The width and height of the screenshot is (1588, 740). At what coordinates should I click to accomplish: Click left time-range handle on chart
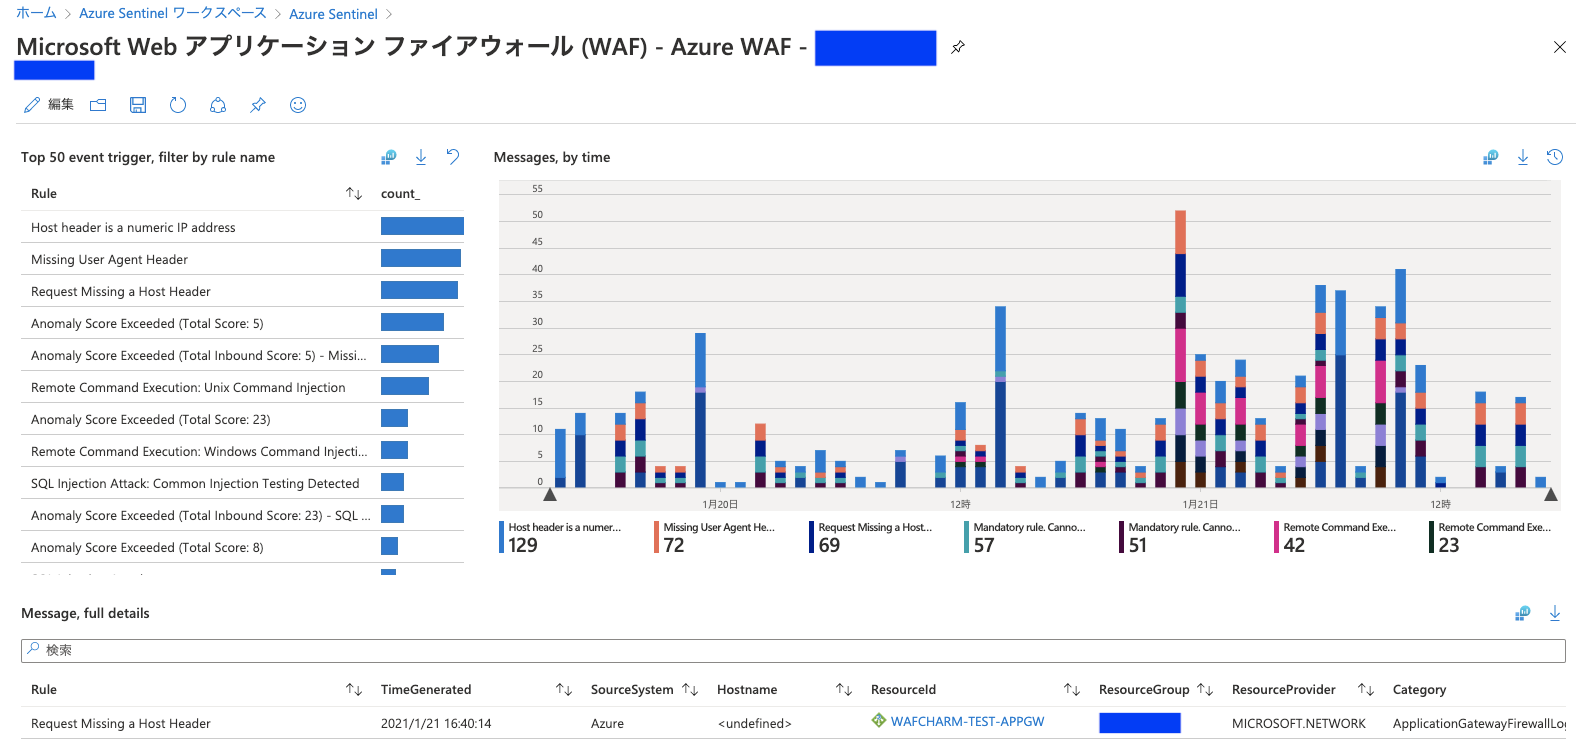549,494
